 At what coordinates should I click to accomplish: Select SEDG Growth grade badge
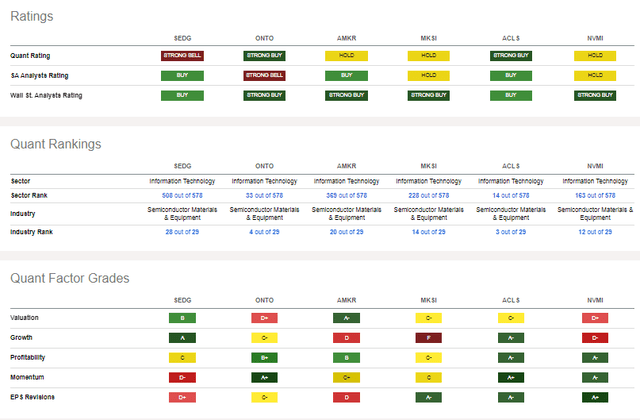point(182,338)
